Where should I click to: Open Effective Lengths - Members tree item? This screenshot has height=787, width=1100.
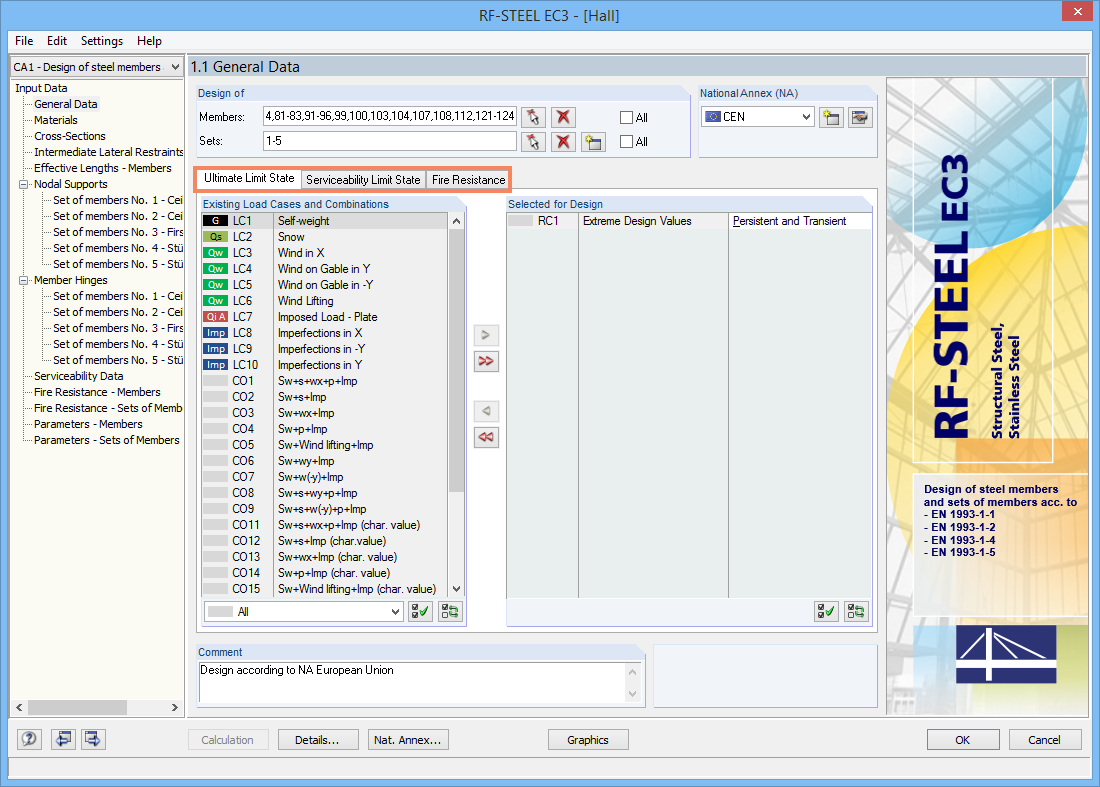(102, 169)
